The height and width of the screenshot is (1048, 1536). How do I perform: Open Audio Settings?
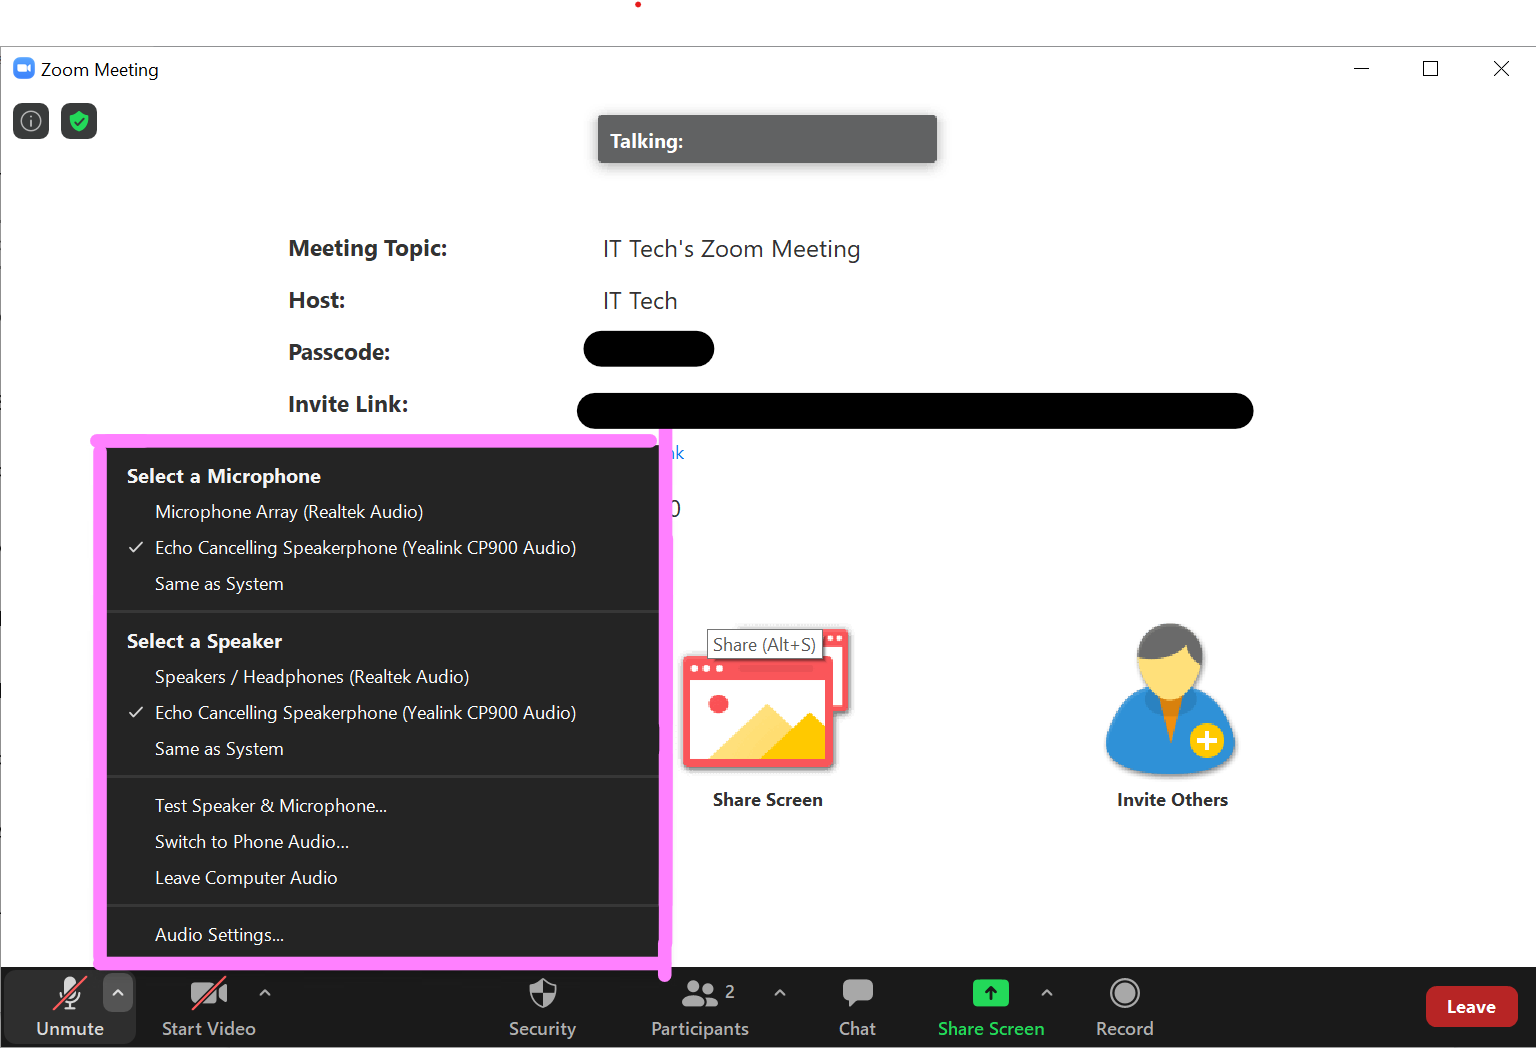(383, 935)
